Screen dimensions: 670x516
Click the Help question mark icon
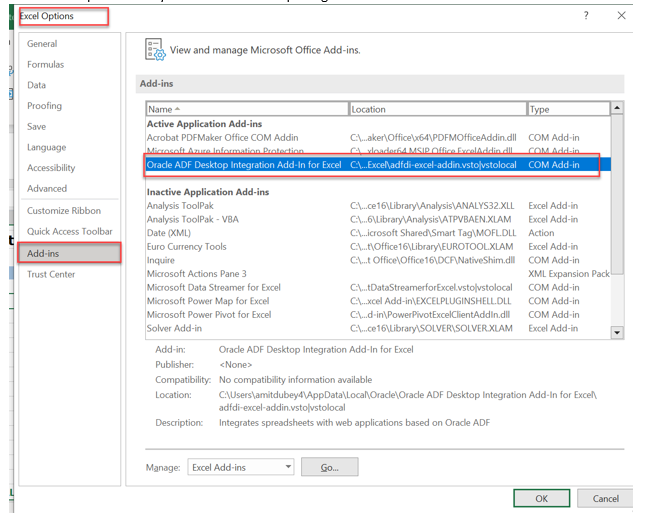pyautogui.click(x=586, y=15)
